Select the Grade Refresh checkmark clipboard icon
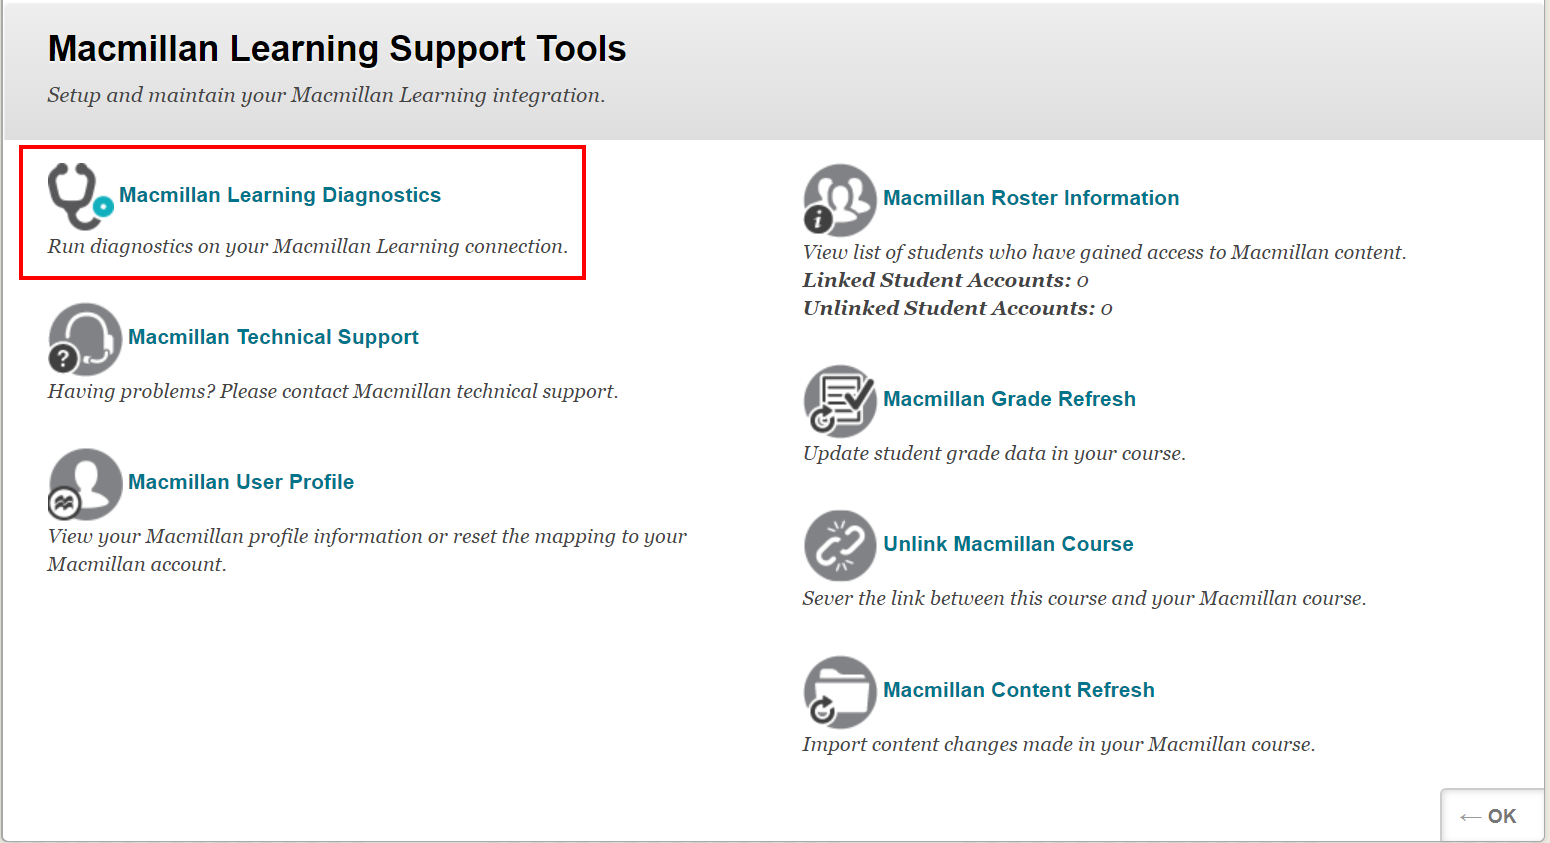The width and height of the screenshot is (1550, 843). (840, 401)
